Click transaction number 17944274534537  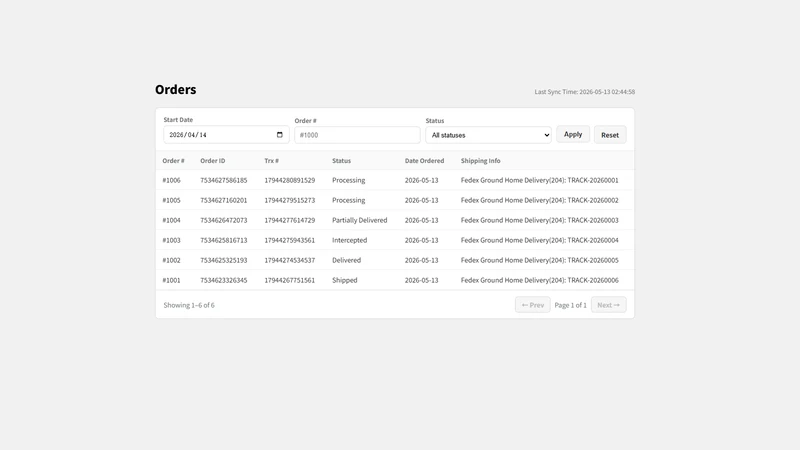pyautogui.click(x=290, y=260)
